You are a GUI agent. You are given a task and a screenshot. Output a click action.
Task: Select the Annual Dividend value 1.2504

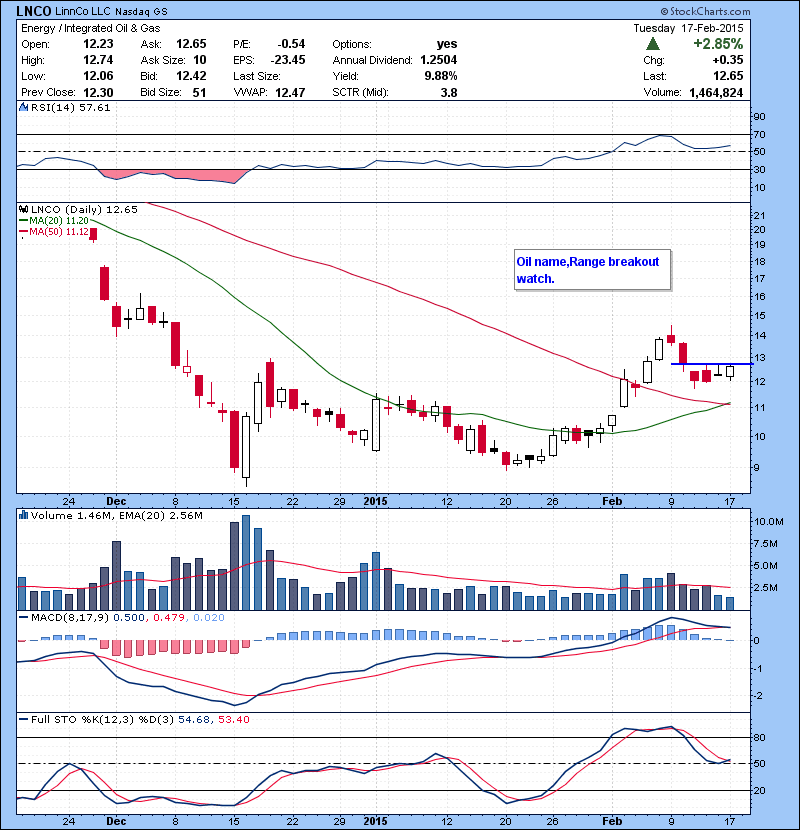438,60
